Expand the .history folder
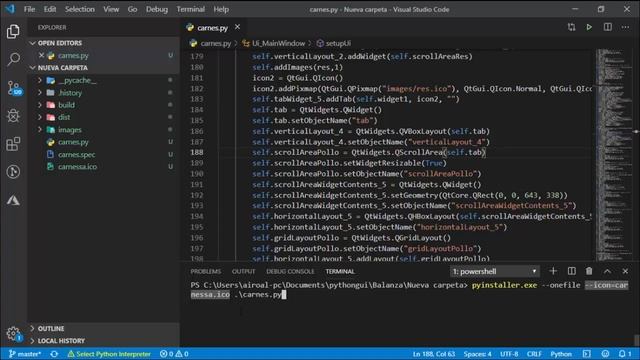The height and width of the screenshot is (360, 640). tap(40, 93)
